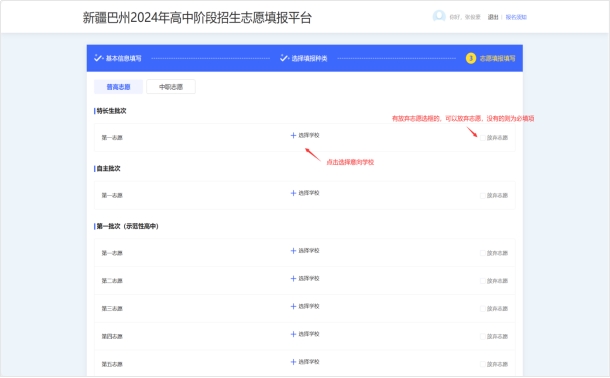Click the checkmark icon beside 选择填报种类
The image size is (610, 378).
(x=284, y=58)
